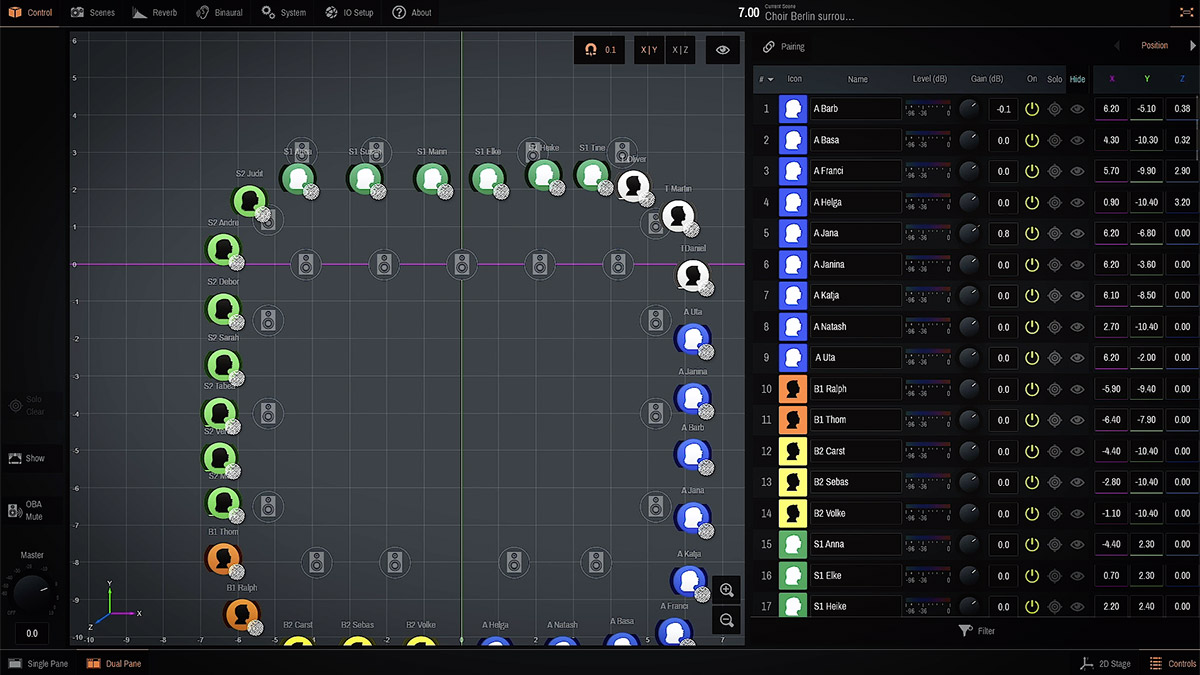Image resolution: width=1200 pixels, height=675 pixels.
Task: Toggle the On power button for S1 Anna
Action: pyautogui.click(x=1032, y=544)
